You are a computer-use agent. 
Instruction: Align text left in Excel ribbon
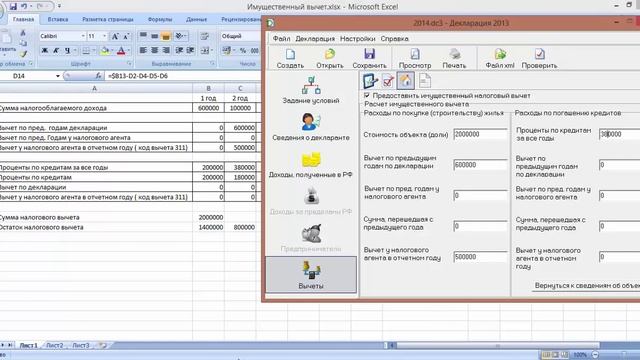click(x=143, y=50)
